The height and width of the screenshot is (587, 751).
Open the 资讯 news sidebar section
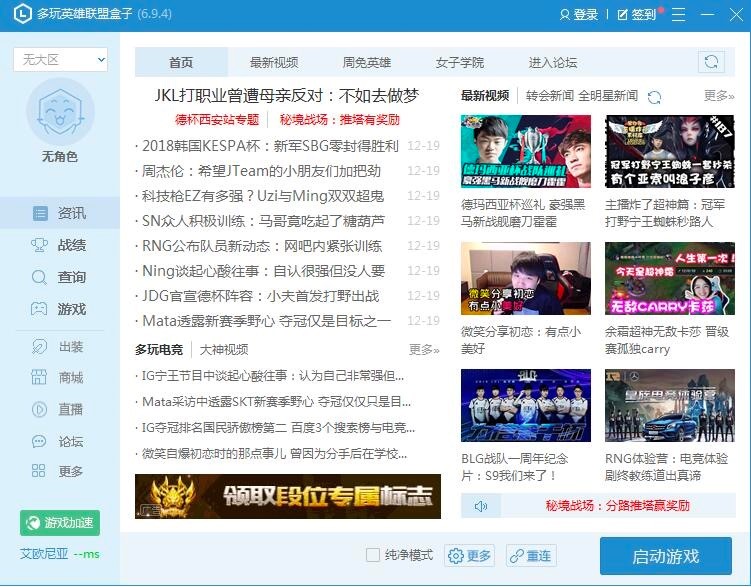pos(59,213)
